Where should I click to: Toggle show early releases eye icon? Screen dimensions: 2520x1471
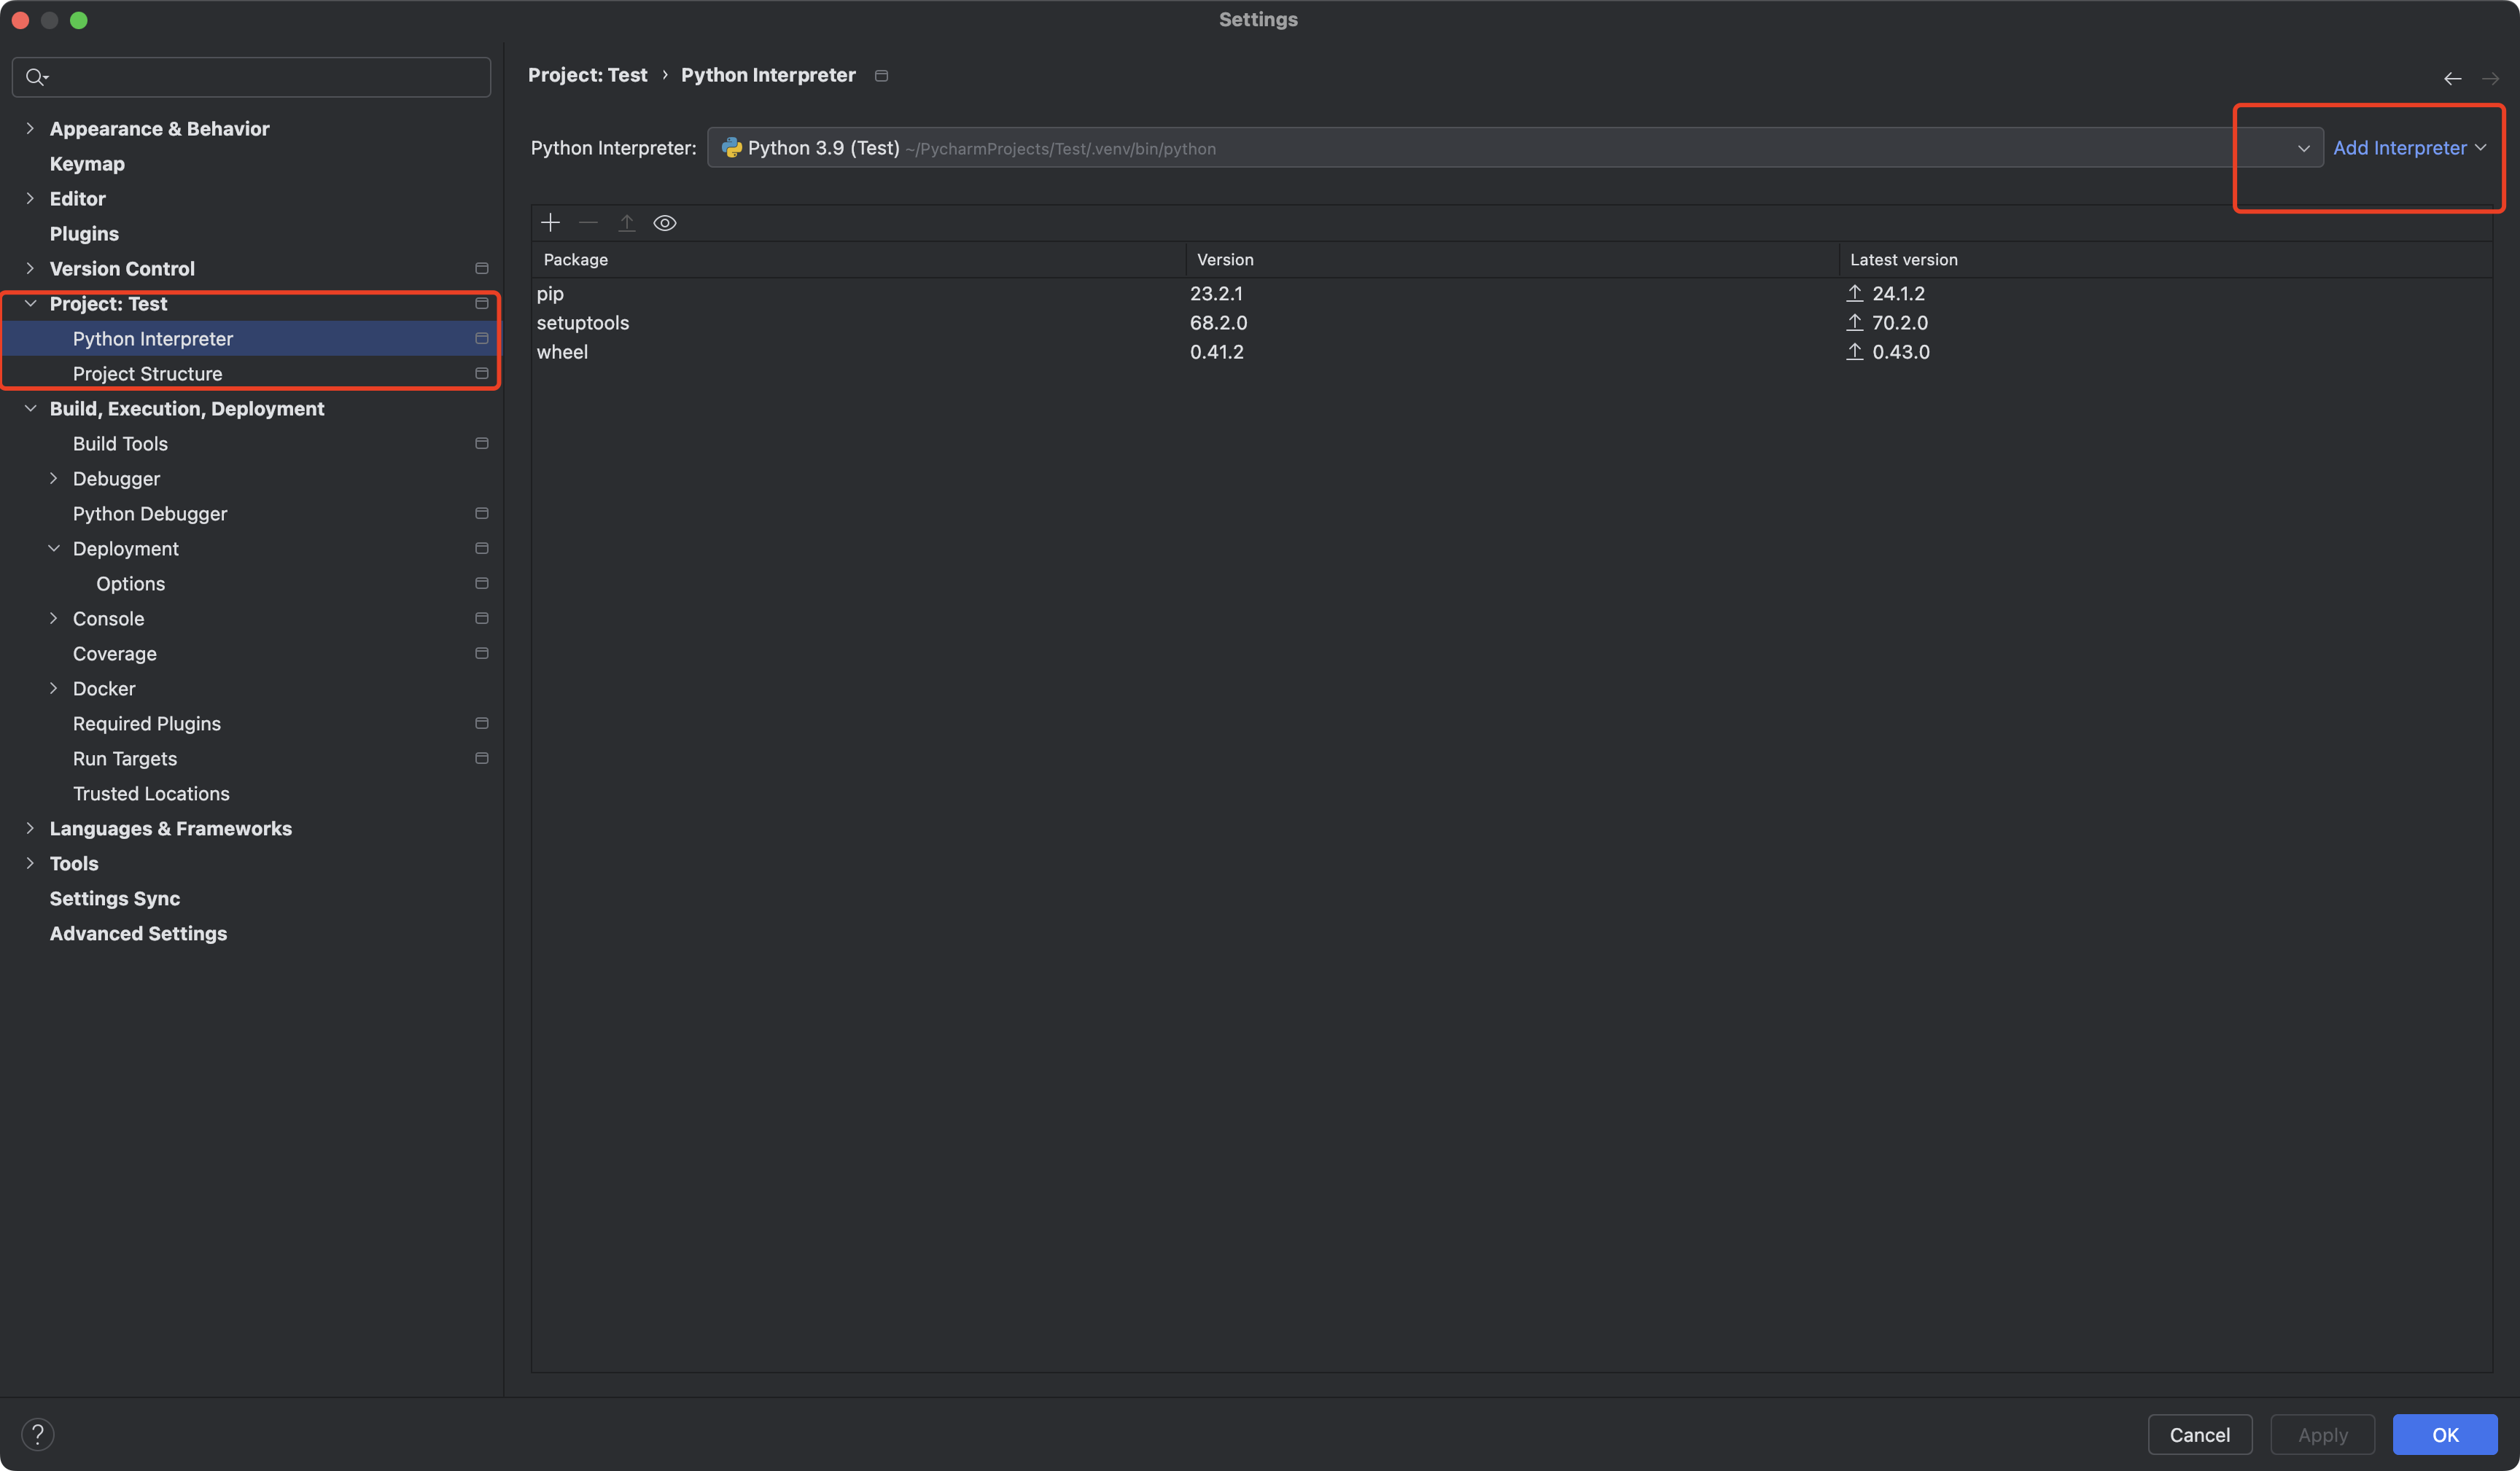(665, 222)
